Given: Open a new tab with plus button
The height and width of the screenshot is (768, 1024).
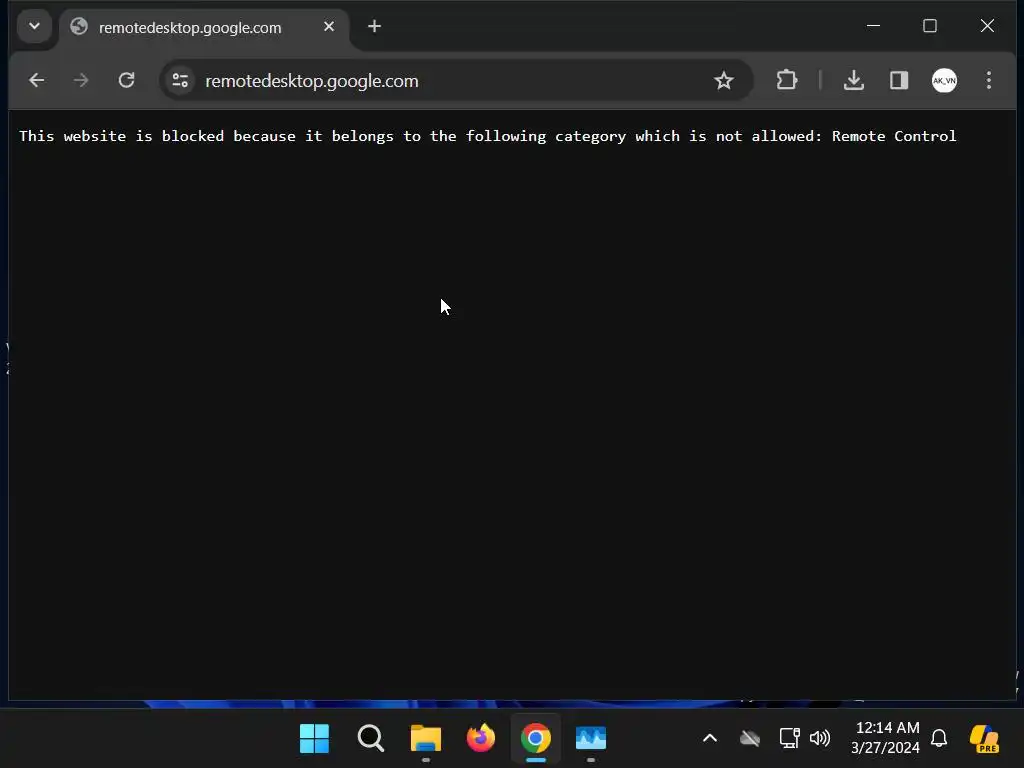Looking at the screenshot, I should tap(374, 27).
